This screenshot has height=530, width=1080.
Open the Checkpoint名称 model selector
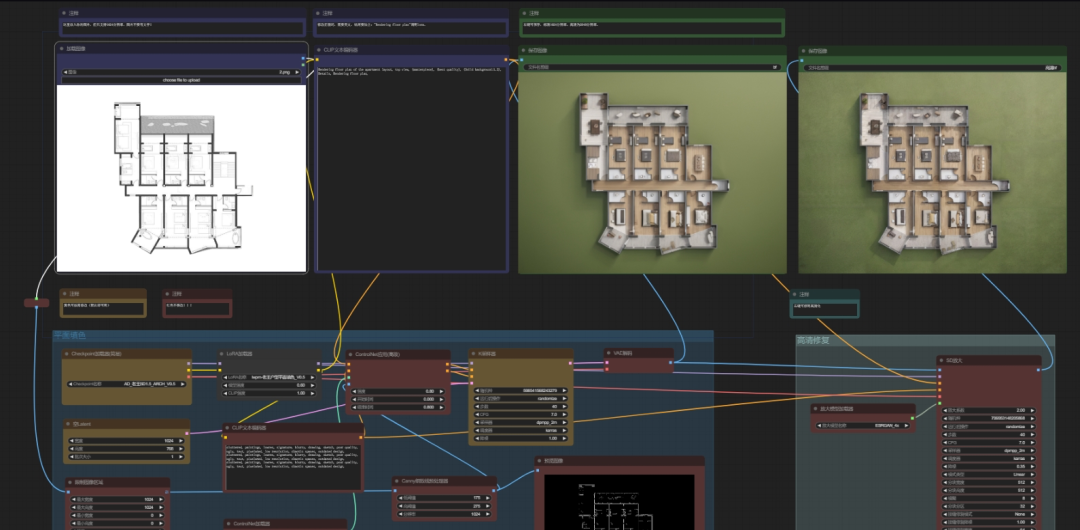tap(127, 384)
